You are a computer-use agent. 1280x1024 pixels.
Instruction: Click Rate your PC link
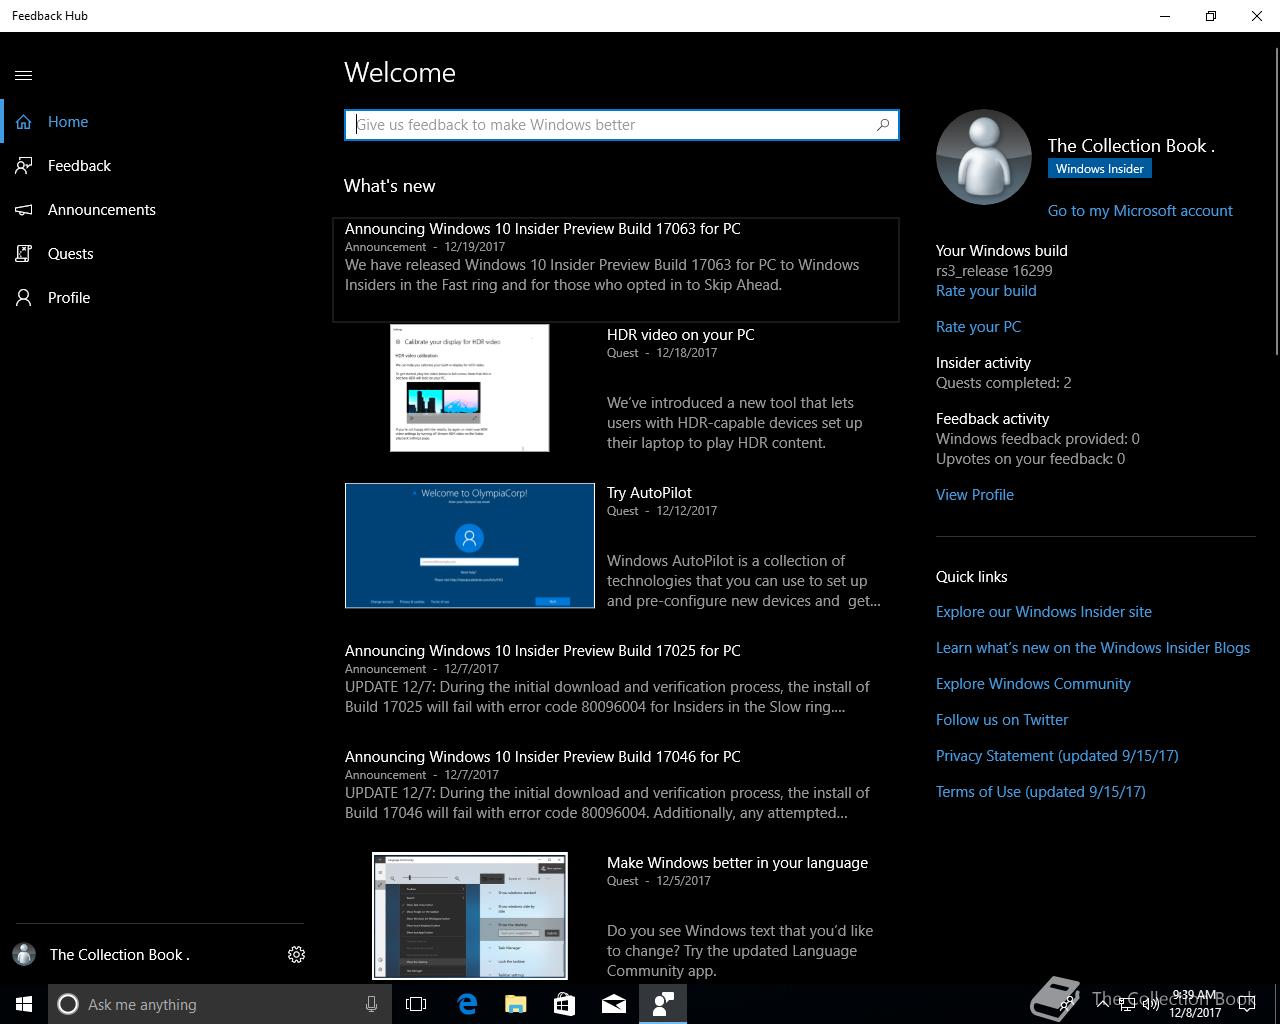pyautogui.click(x=978, y=327)
